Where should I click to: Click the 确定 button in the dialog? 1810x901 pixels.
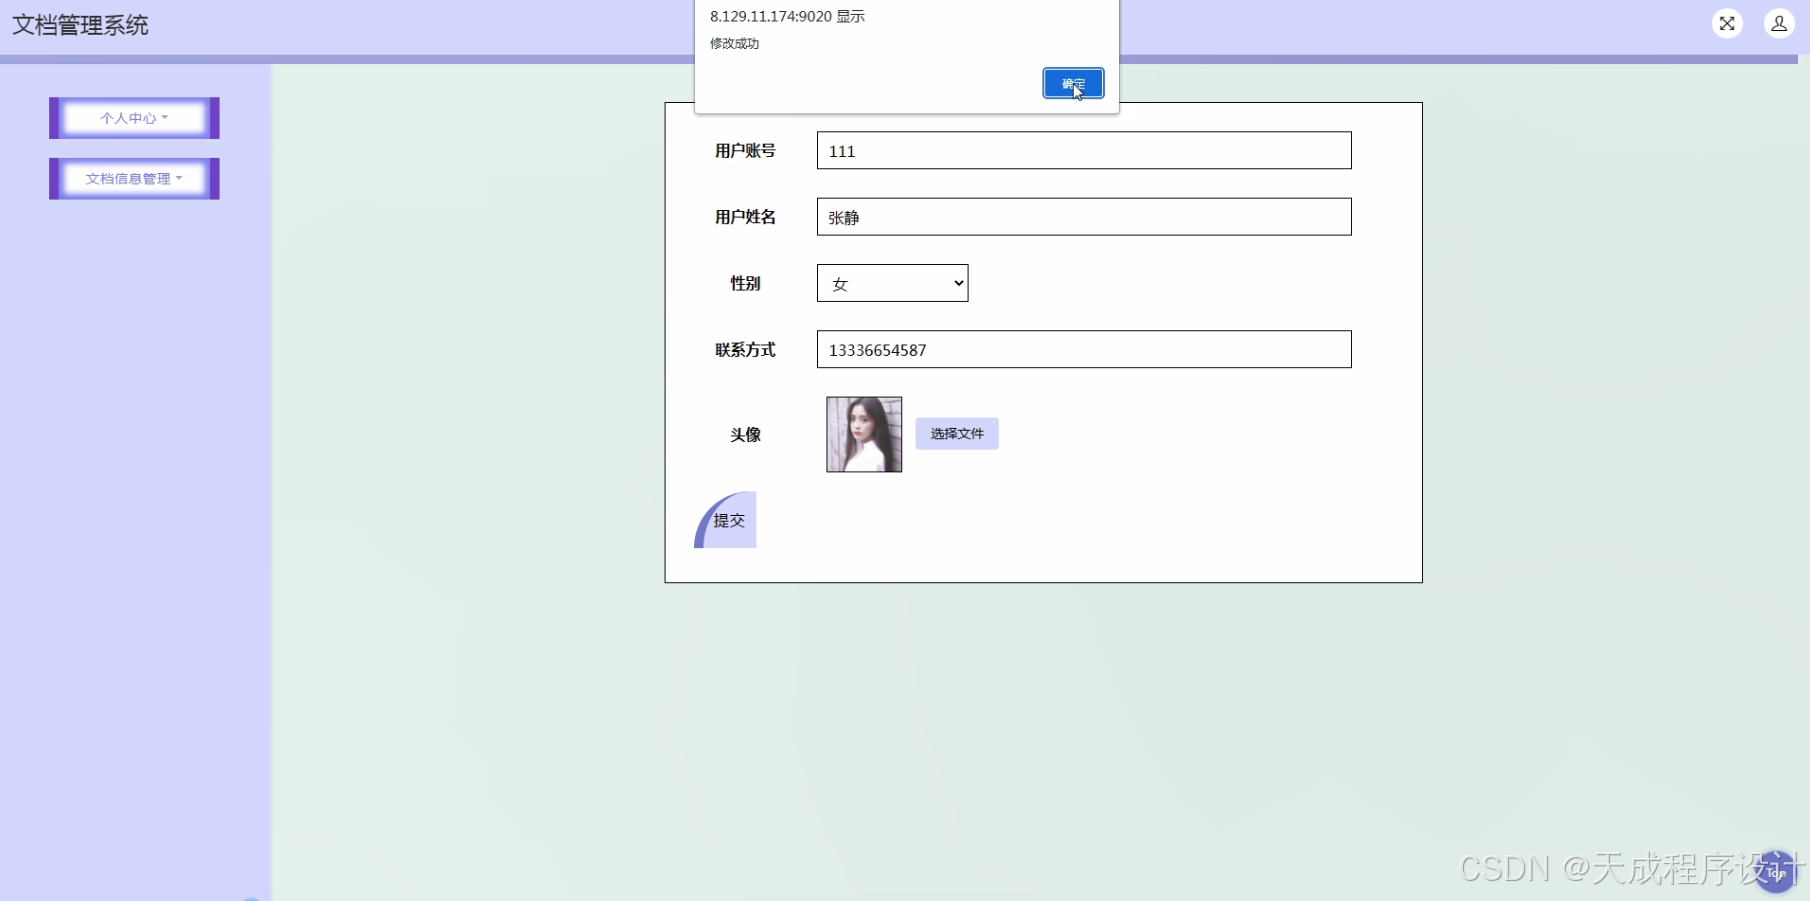point(1072,84)
